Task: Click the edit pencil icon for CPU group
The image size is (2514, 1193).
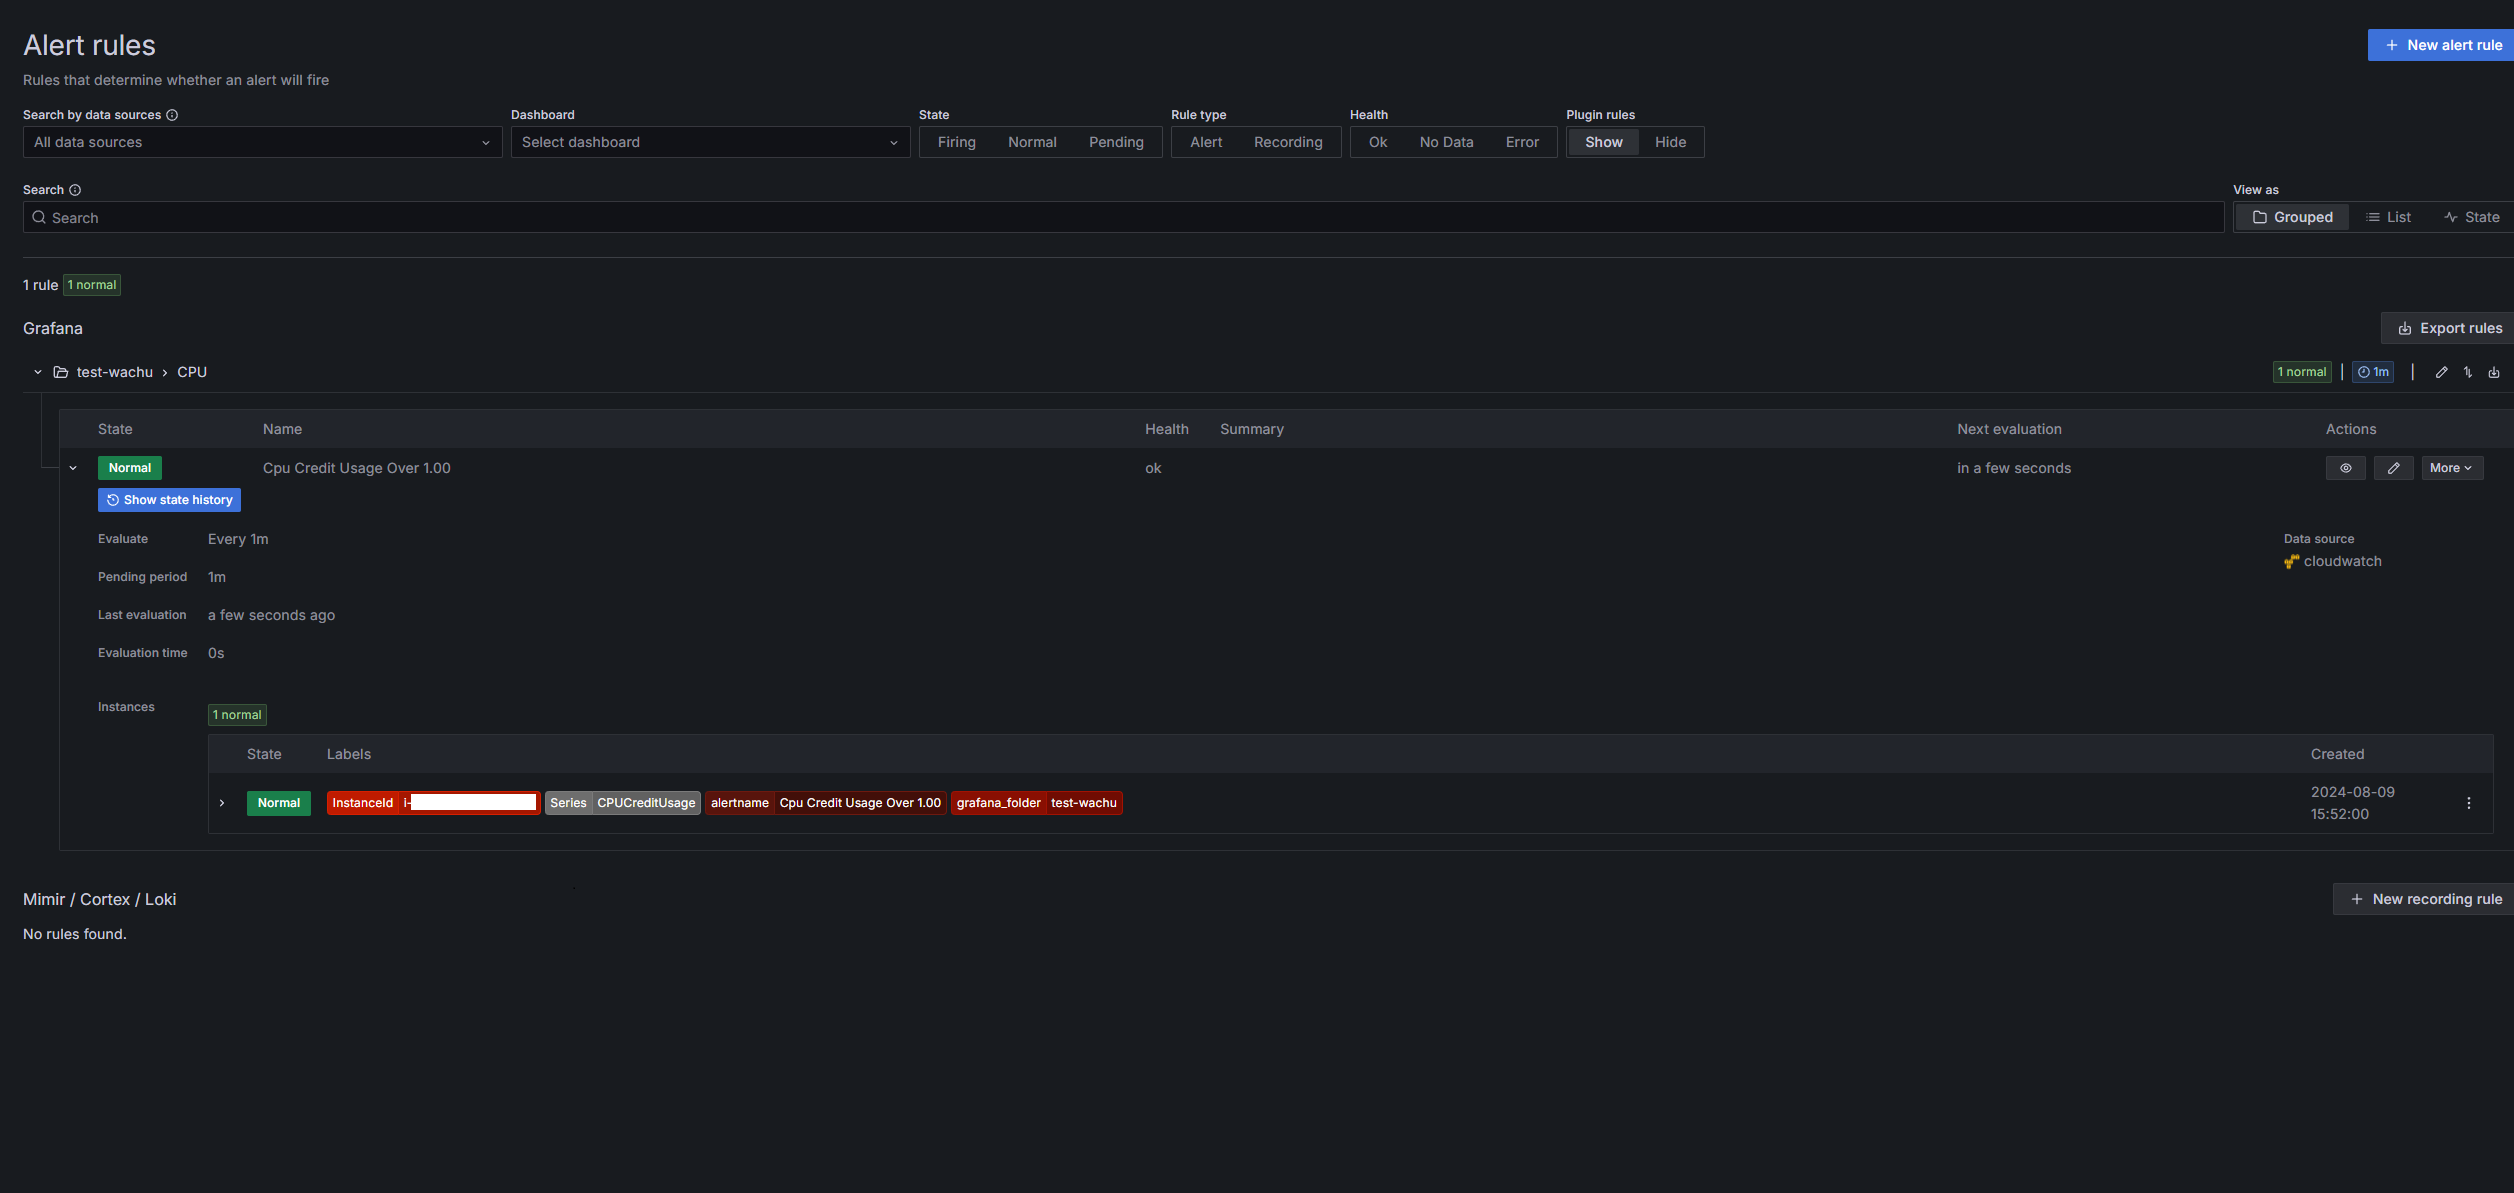Action: [2441, 372]
